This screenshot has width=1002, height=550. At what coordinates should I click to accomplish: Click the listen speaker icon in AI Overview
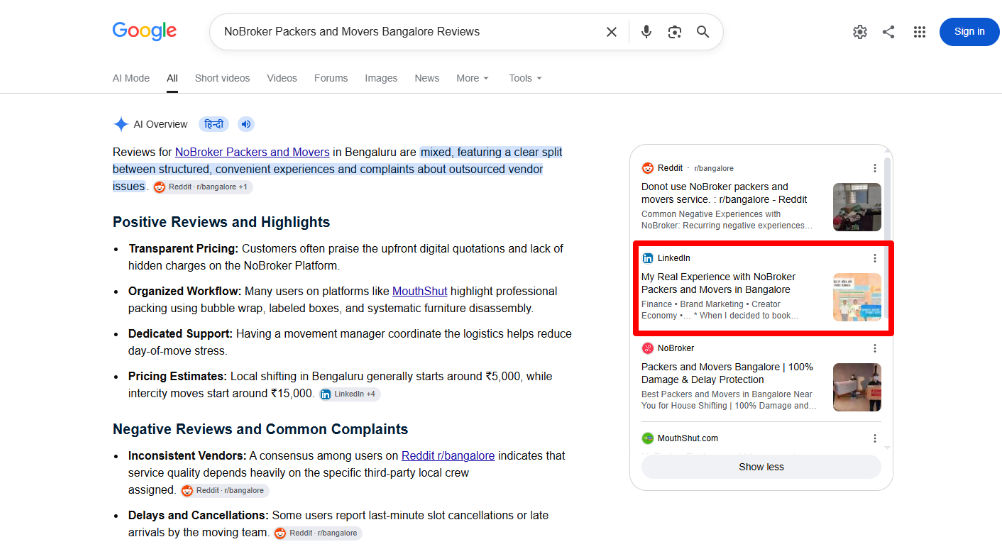pyautogui.click(x=246, y=124)
